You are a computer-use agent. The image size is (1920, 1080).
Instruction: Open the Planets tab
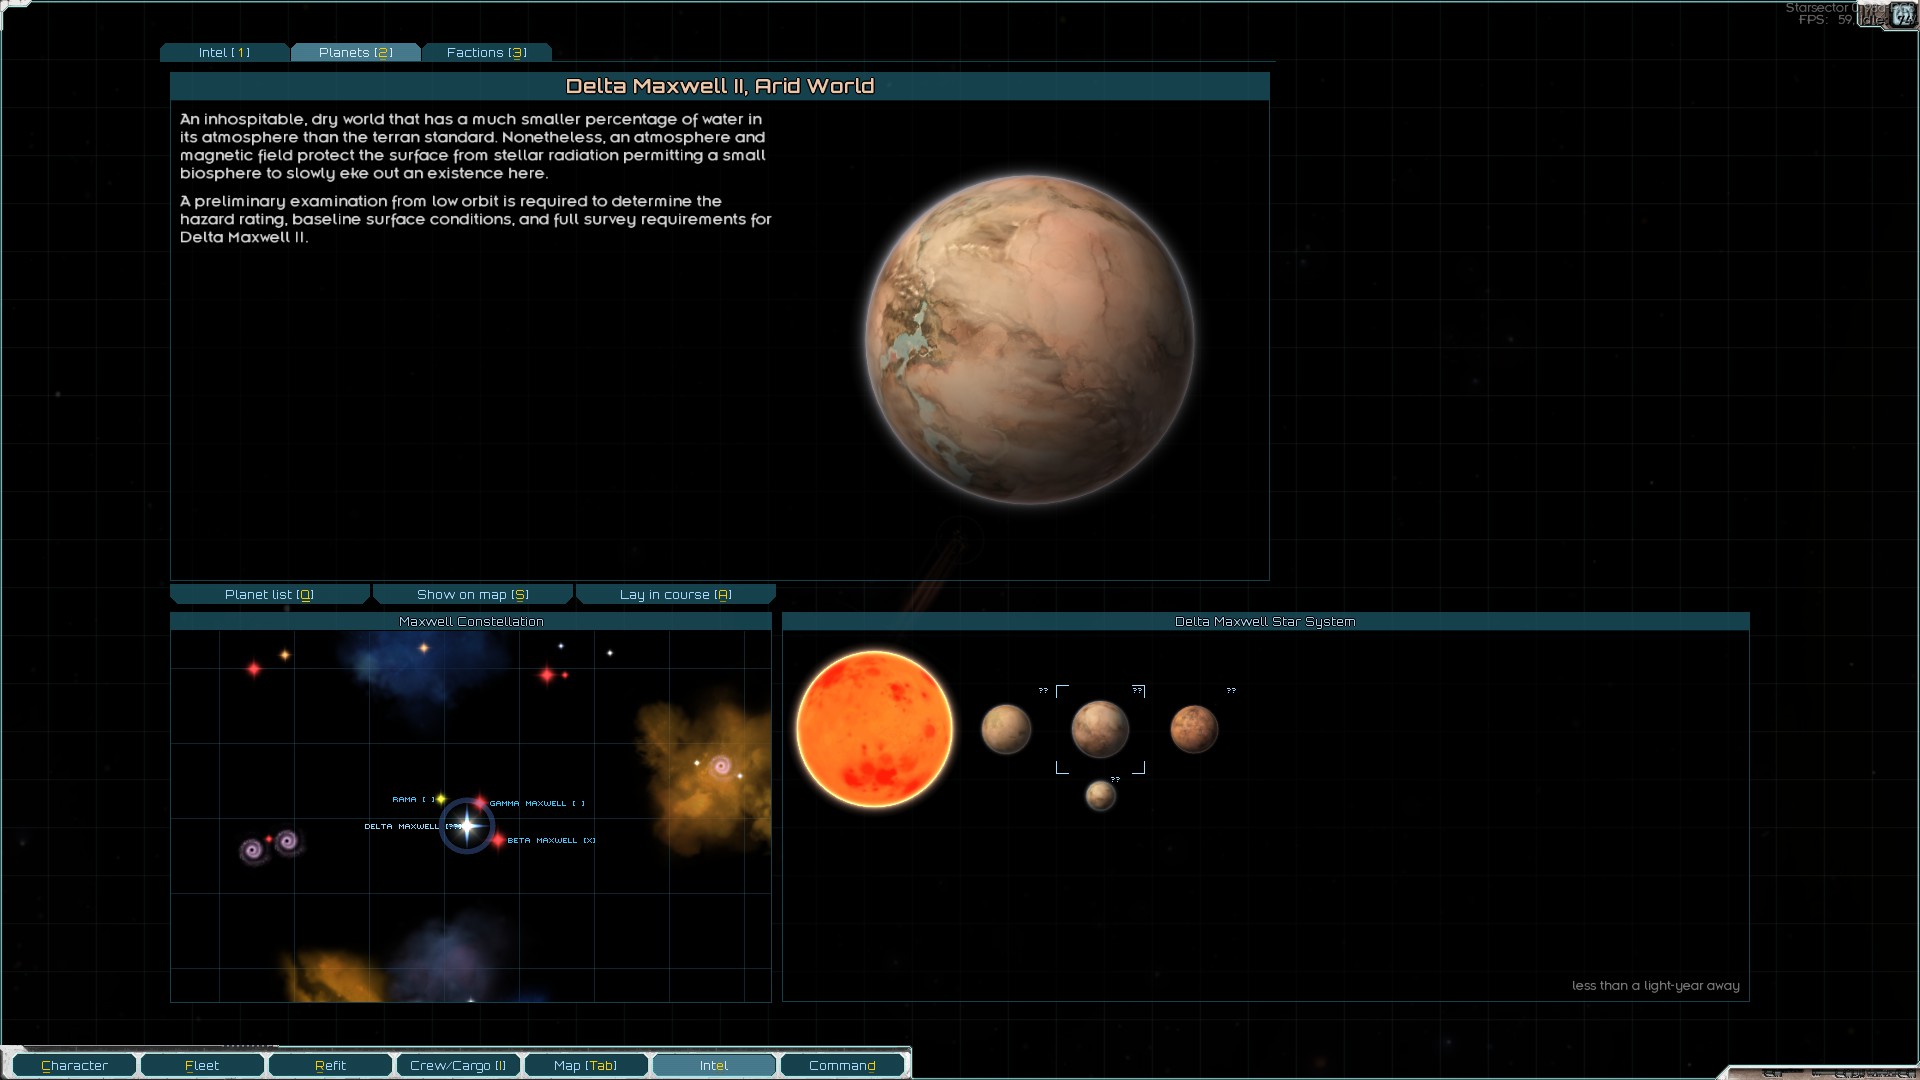click(355, 53)
